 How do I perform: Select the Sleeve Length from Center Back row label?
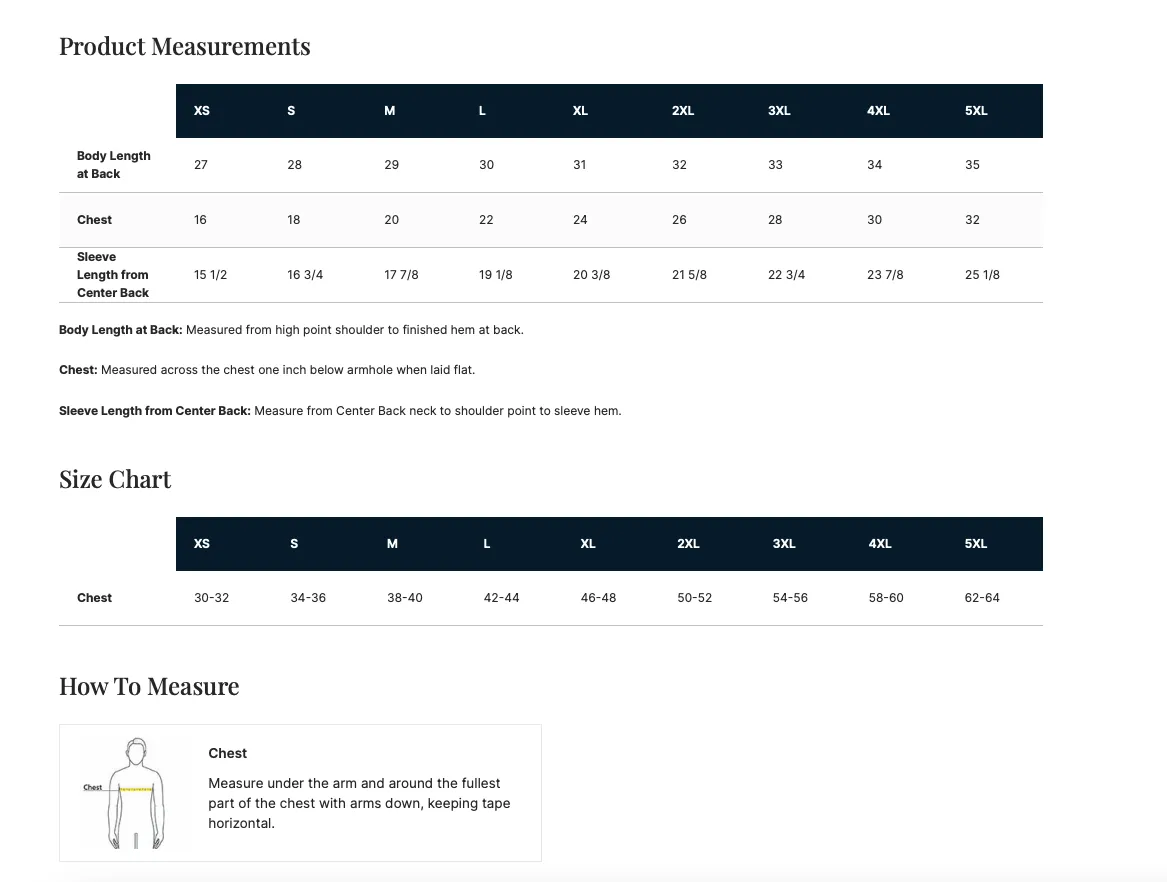coord(113,275)
